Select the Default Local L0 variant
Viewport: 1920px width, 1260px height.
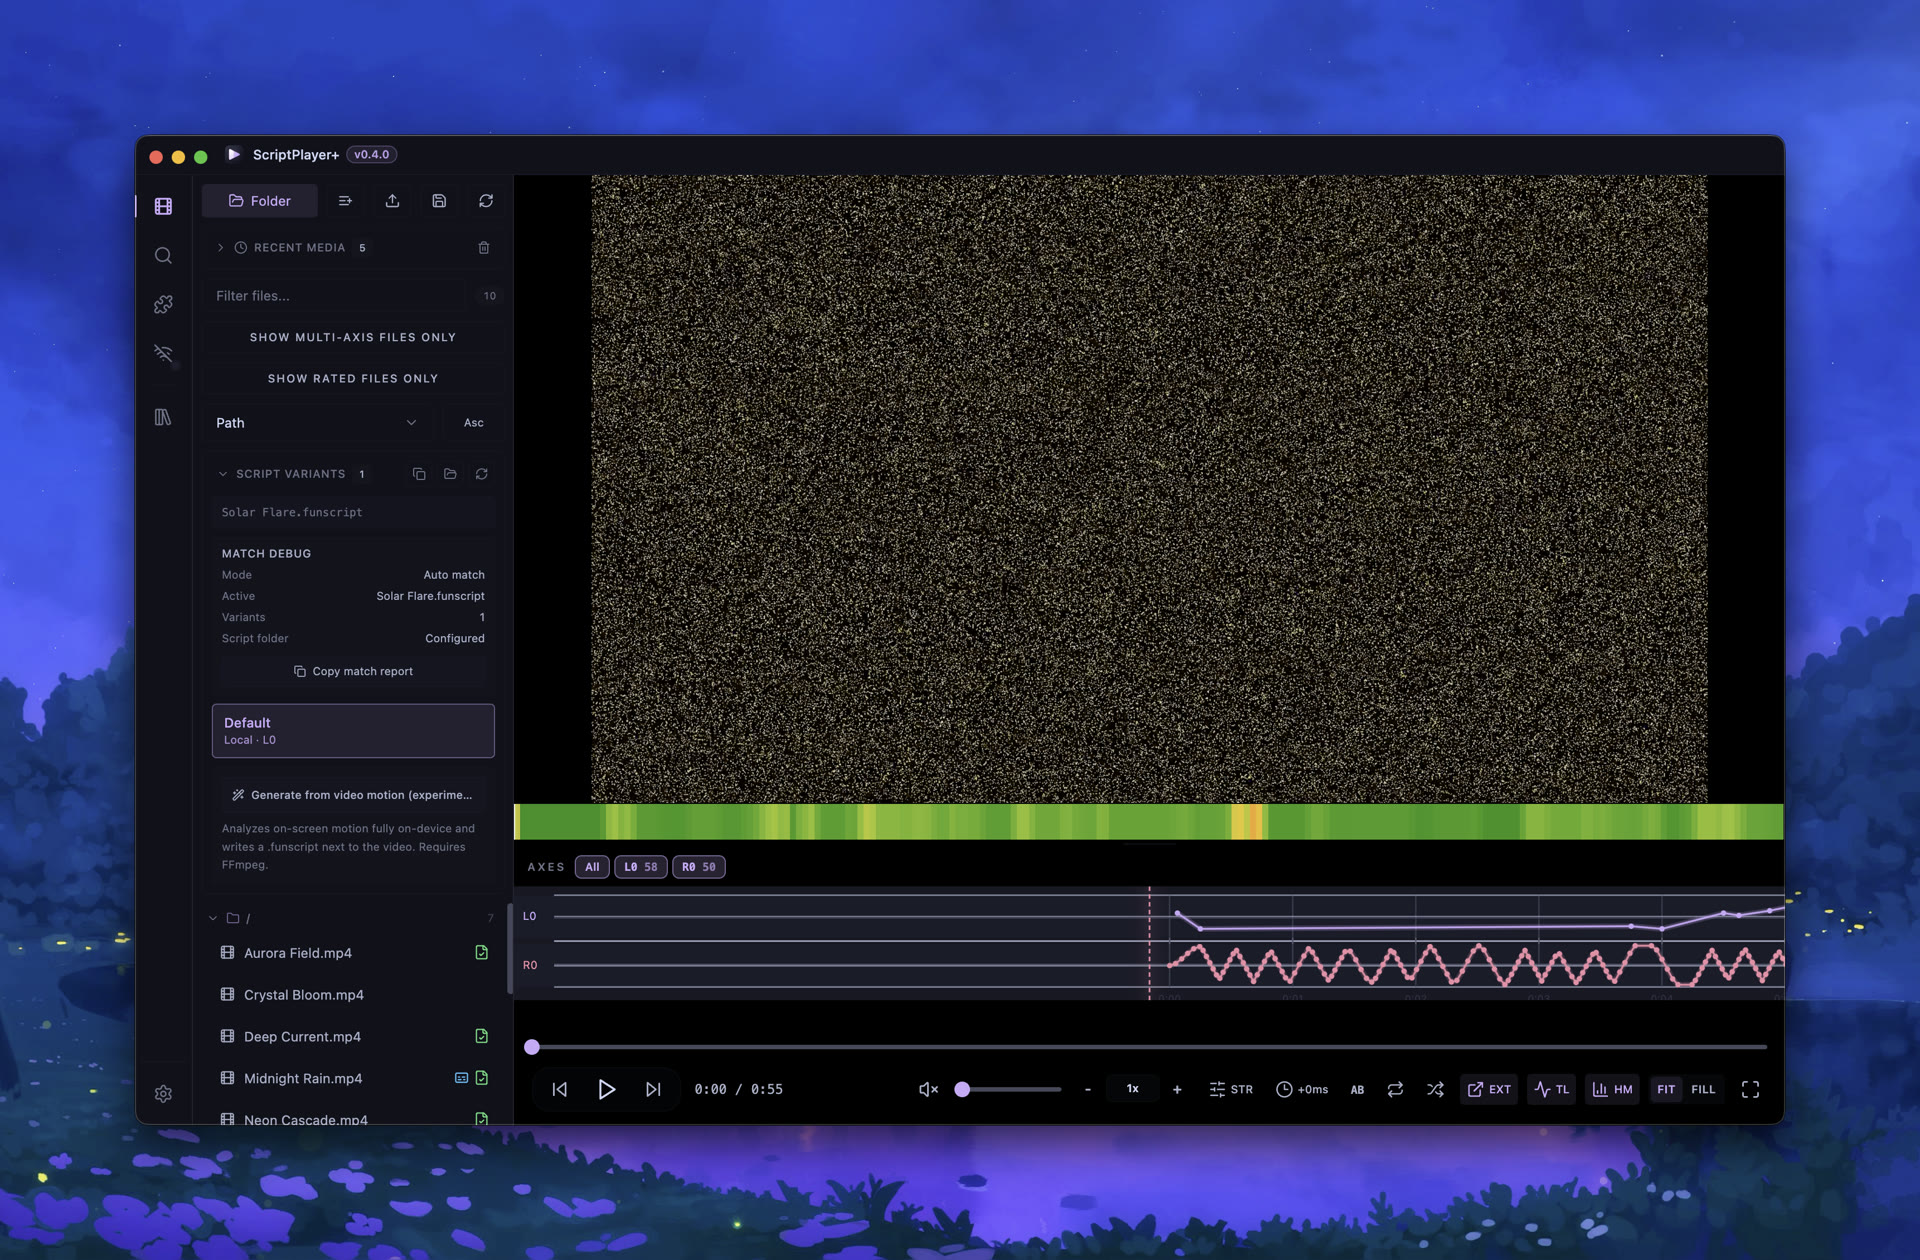click(x=353, y=731)
